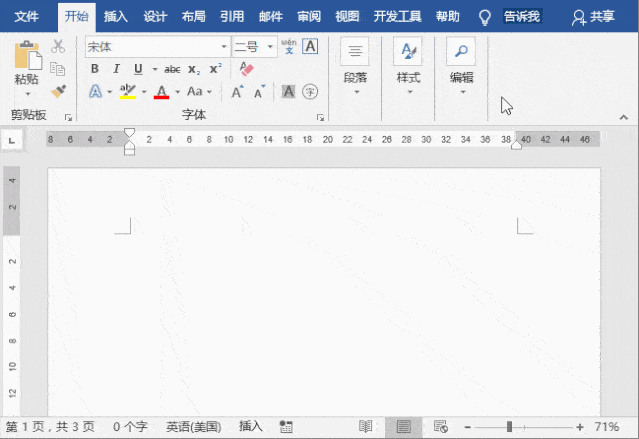Open the 文件 file tab
The height and width of the screenshot is (439, 639).
pyautogui.click(x=26, y=17)
